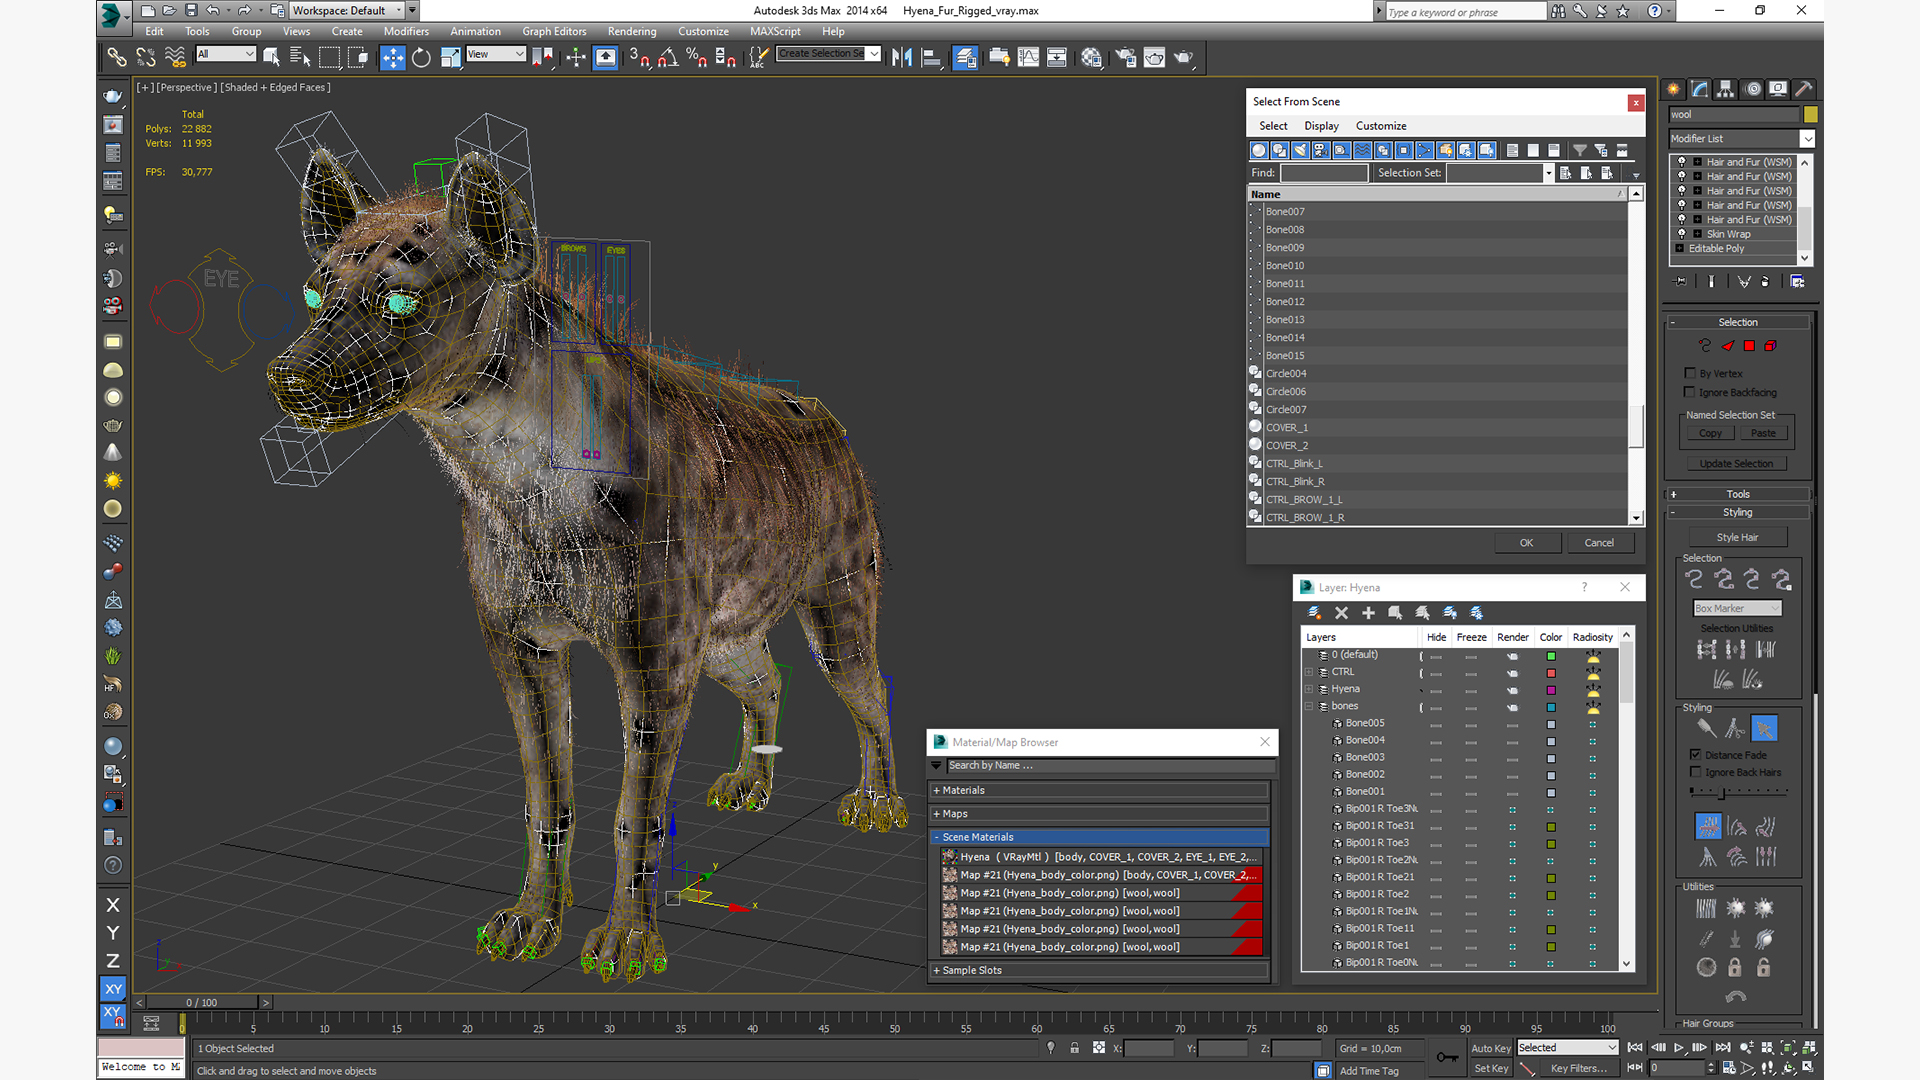Toggle Freeze column for Hyena layer
1920x1080 pixels.
(x=1471, y=689)
